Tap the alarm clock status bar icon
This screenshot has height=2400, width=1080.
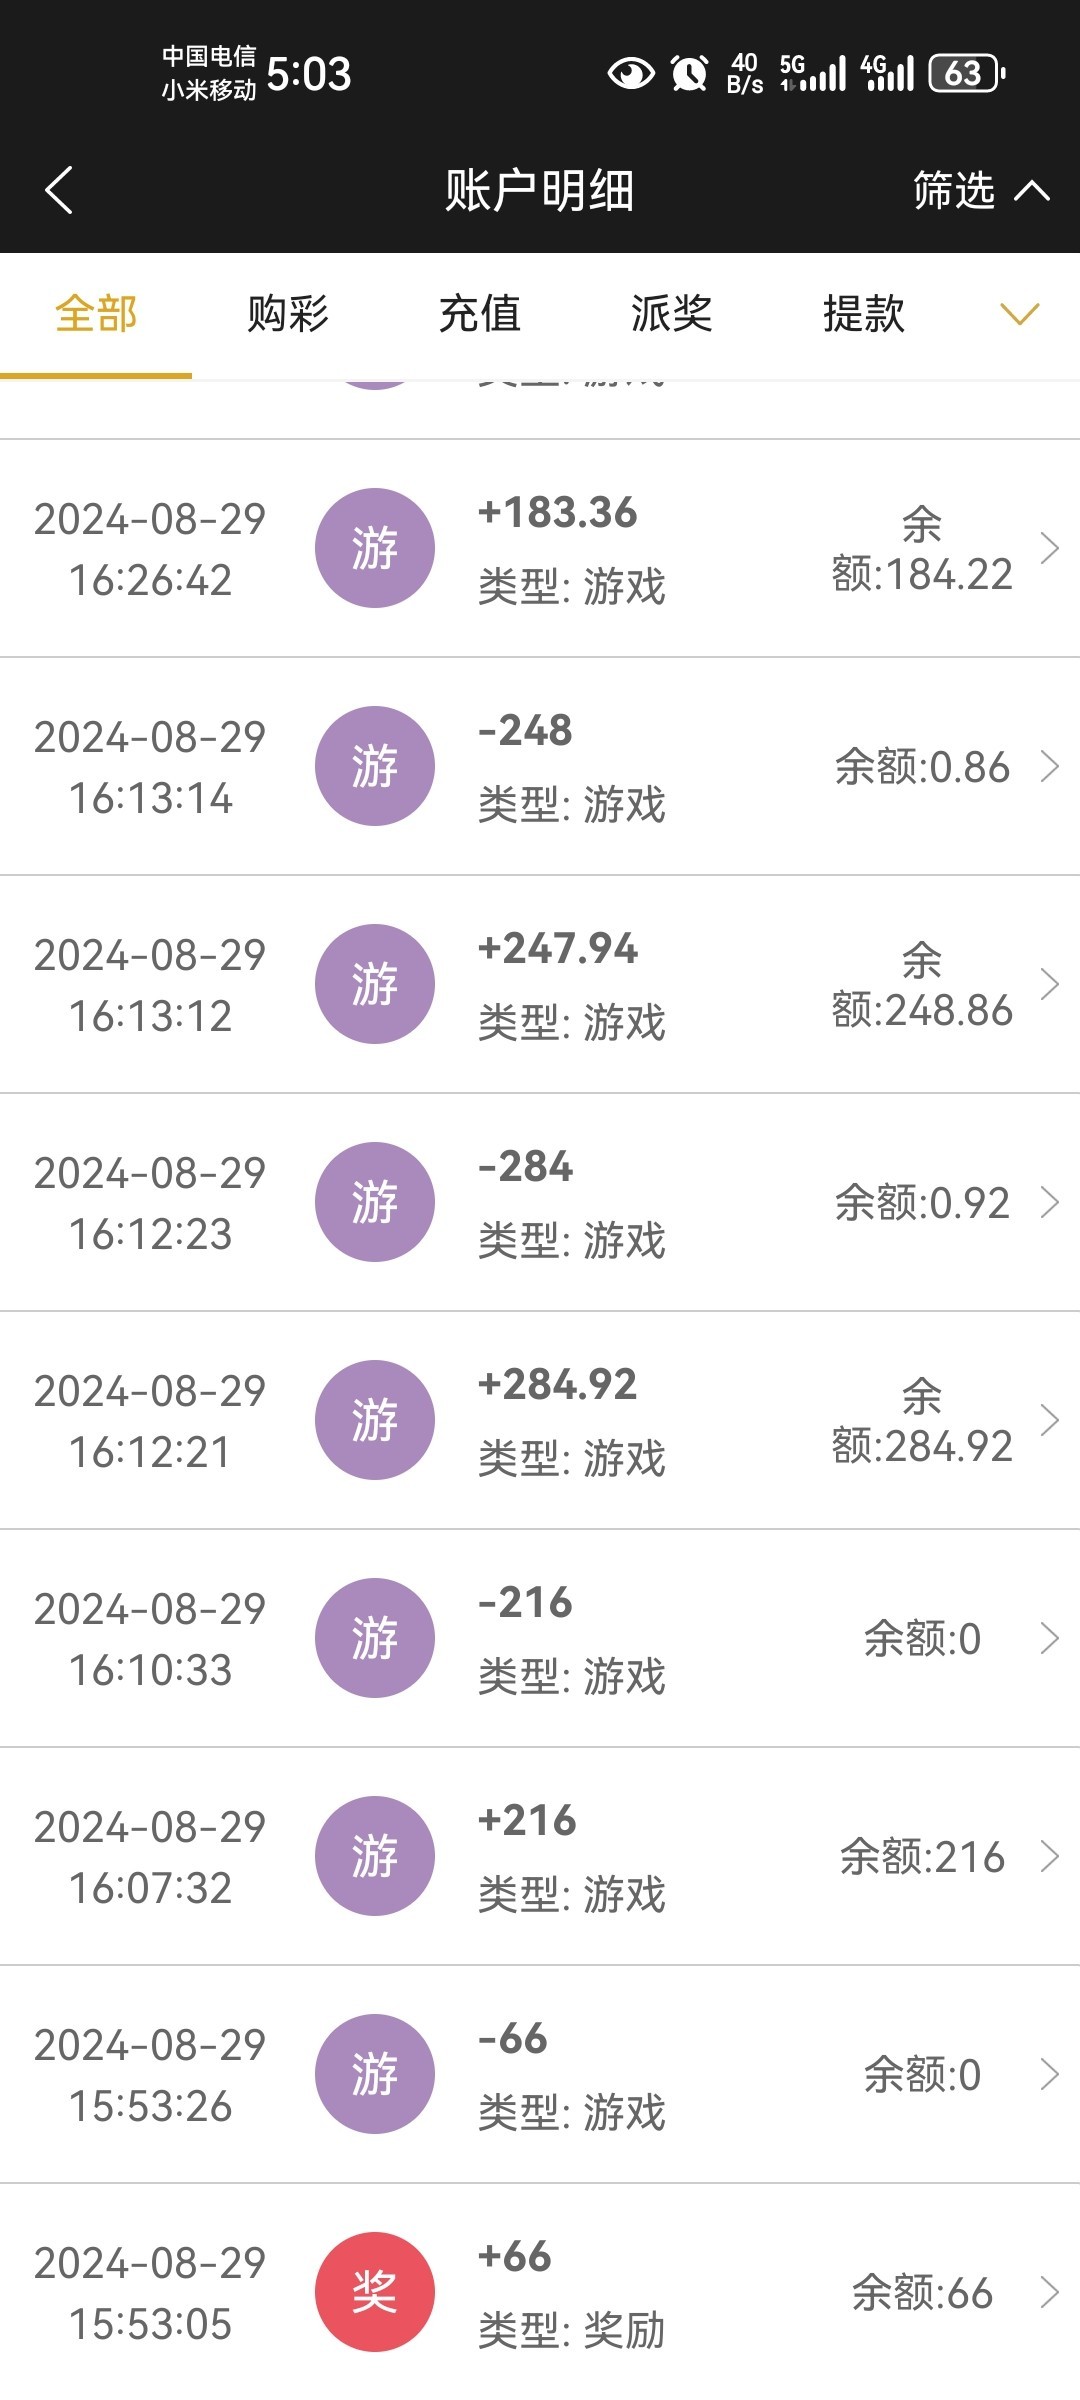coord(689,73)
